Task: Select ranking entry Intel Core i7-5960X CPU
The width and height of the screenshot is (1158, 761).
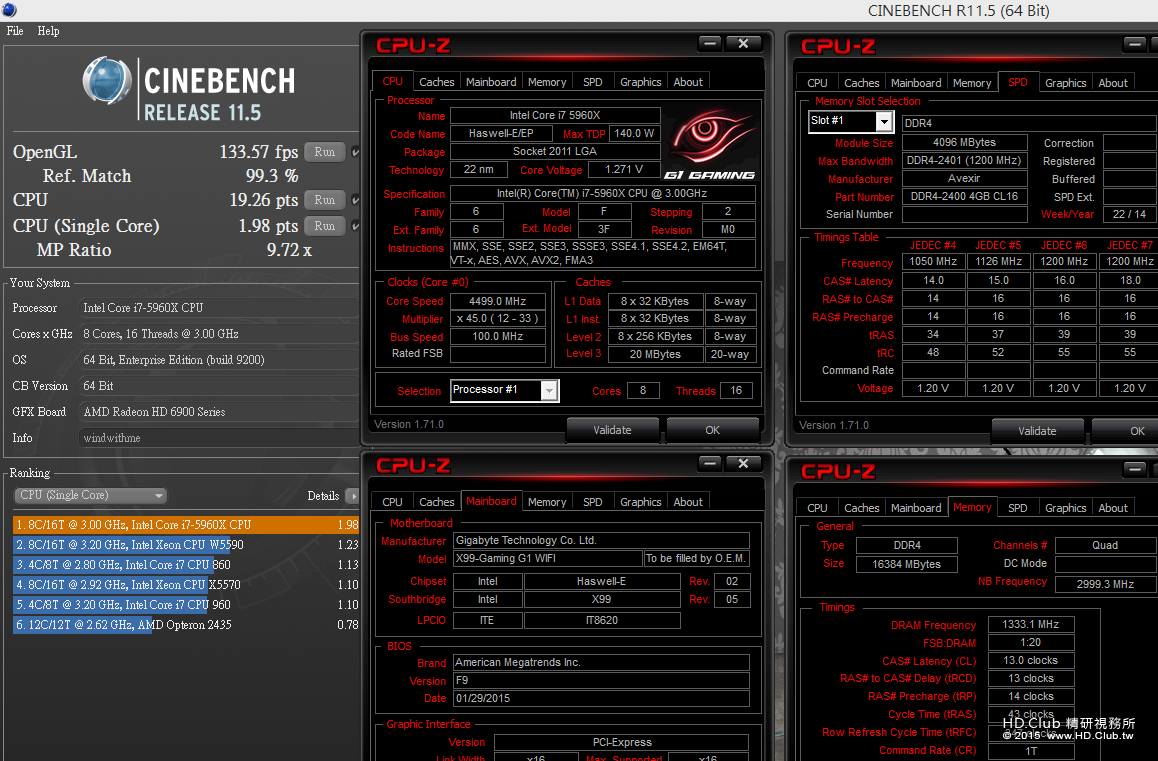Action: [186, 525]
